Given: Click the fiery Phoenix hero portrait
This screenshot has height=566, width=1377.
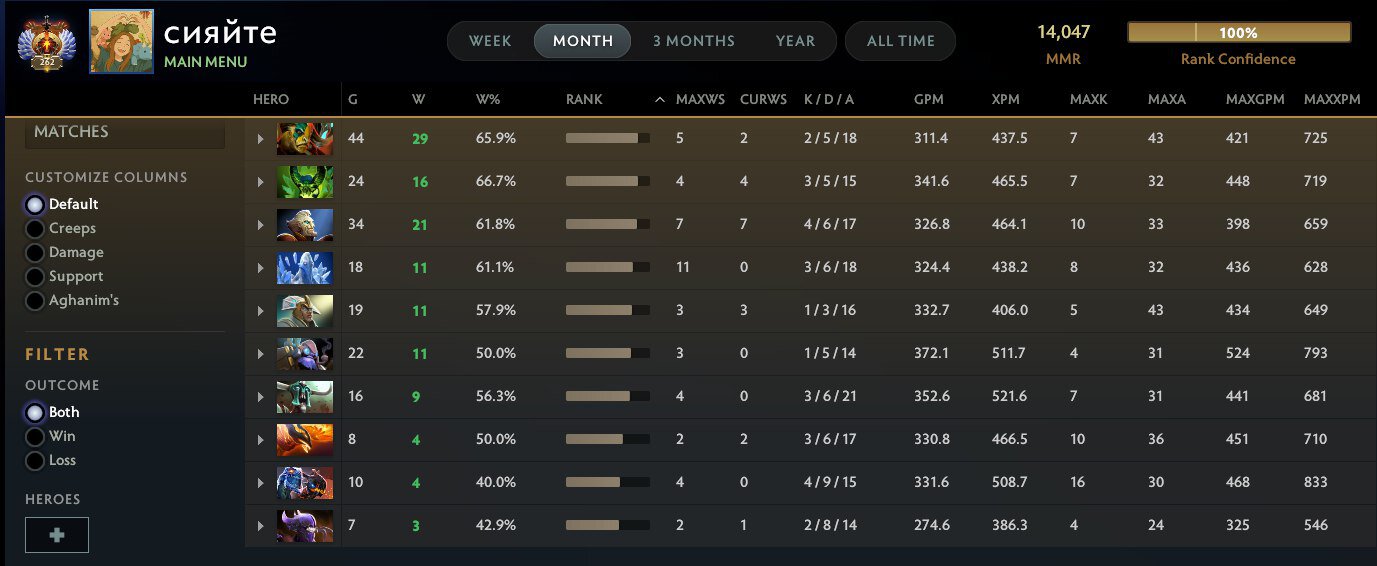Looking at the screenshot, I should pyautogui.click(x=305, y=440).
